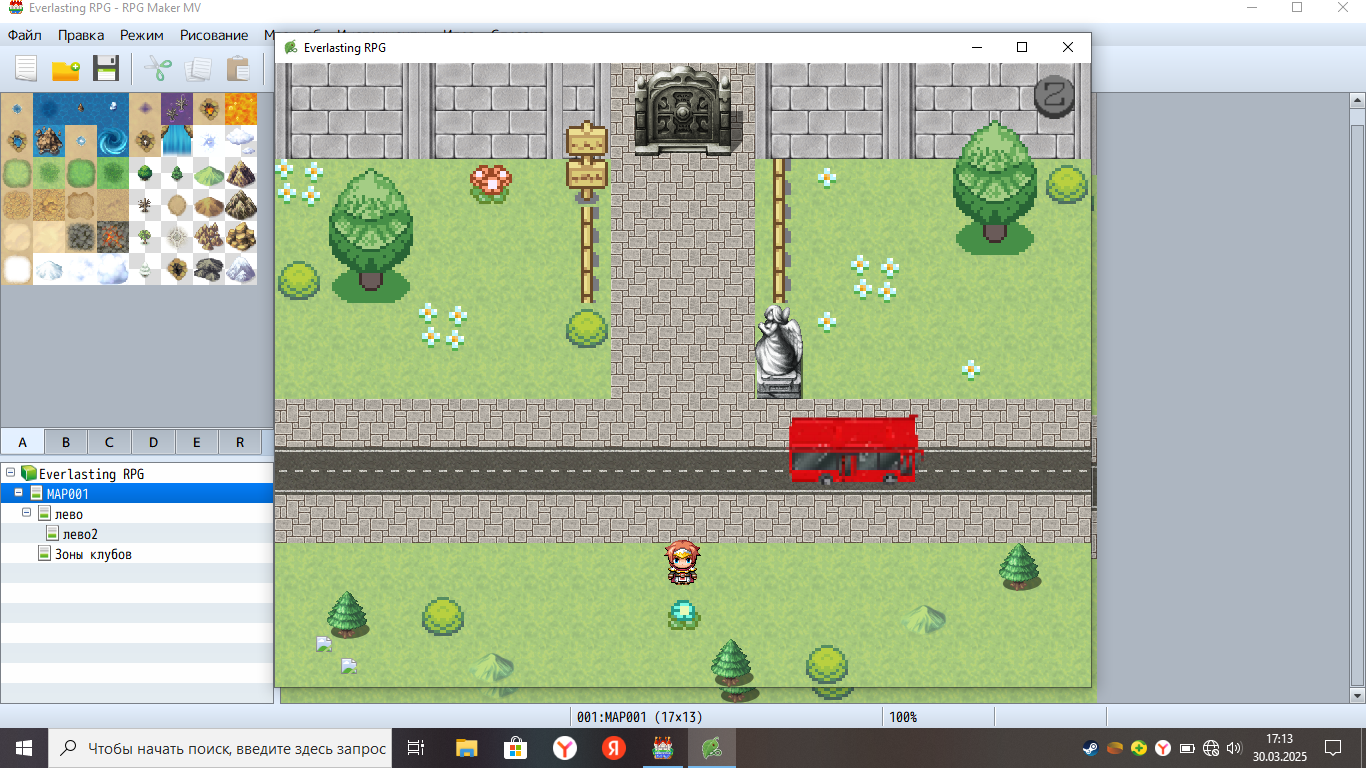Open Task View from the taskbar
This screenshot has height=768, width=1366.
(417, 747)
